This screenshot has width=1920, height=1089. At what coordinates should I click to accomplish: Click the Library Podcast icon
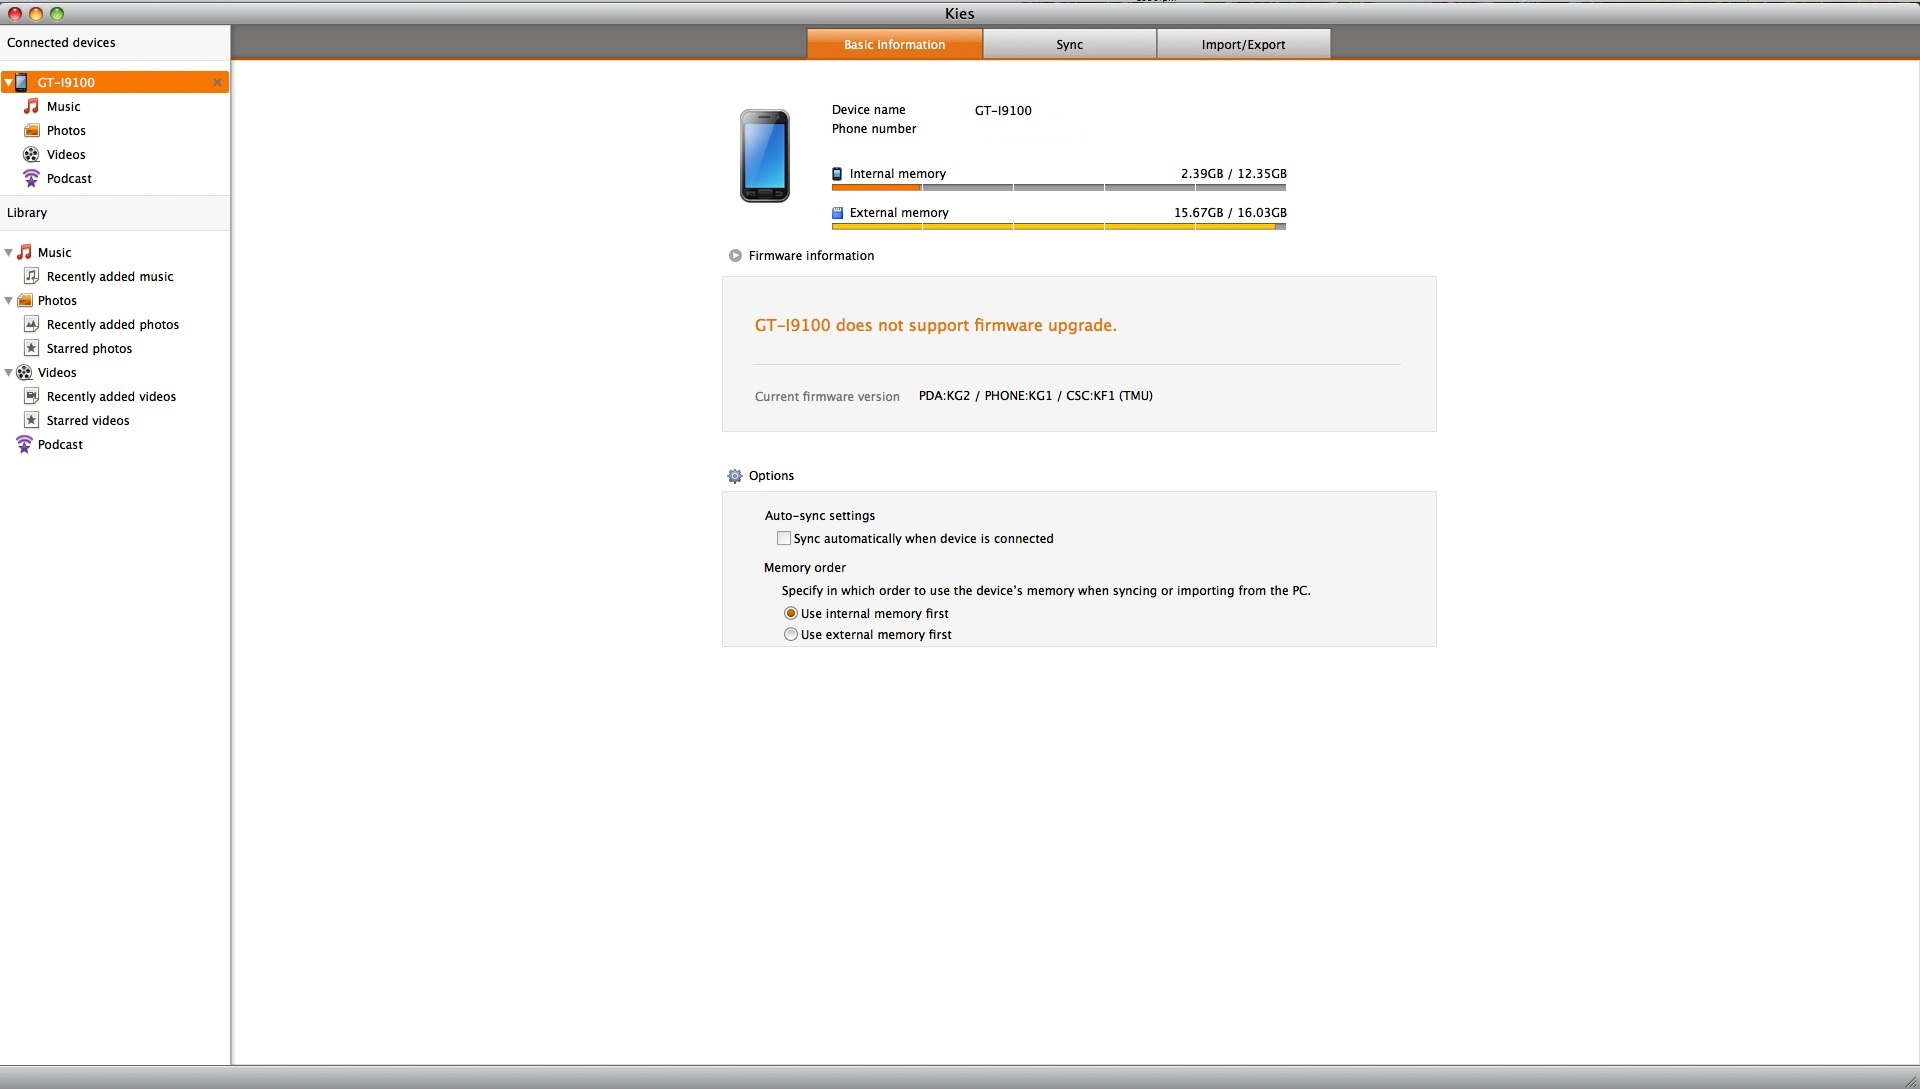coord(24,444)
